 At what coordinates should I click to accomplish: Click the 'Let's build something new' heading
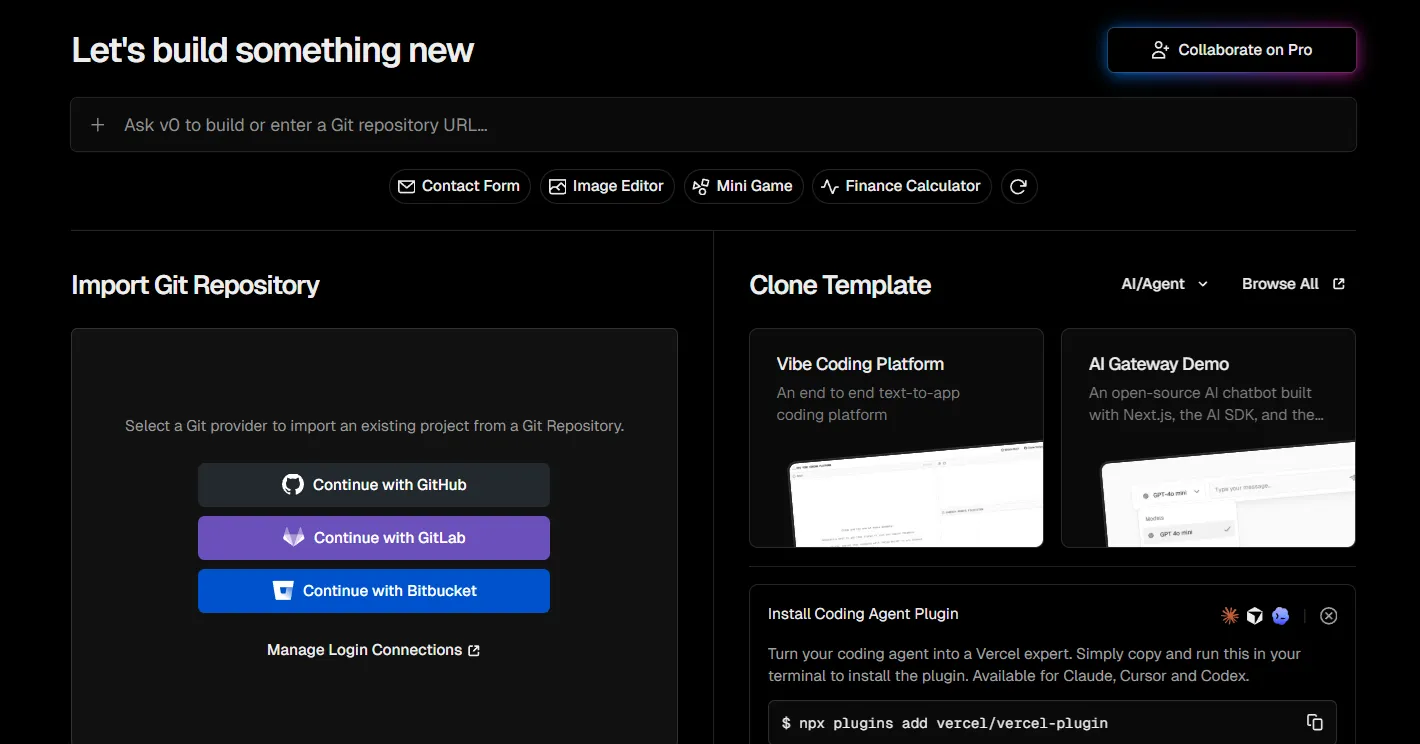(x=273, y=50)
